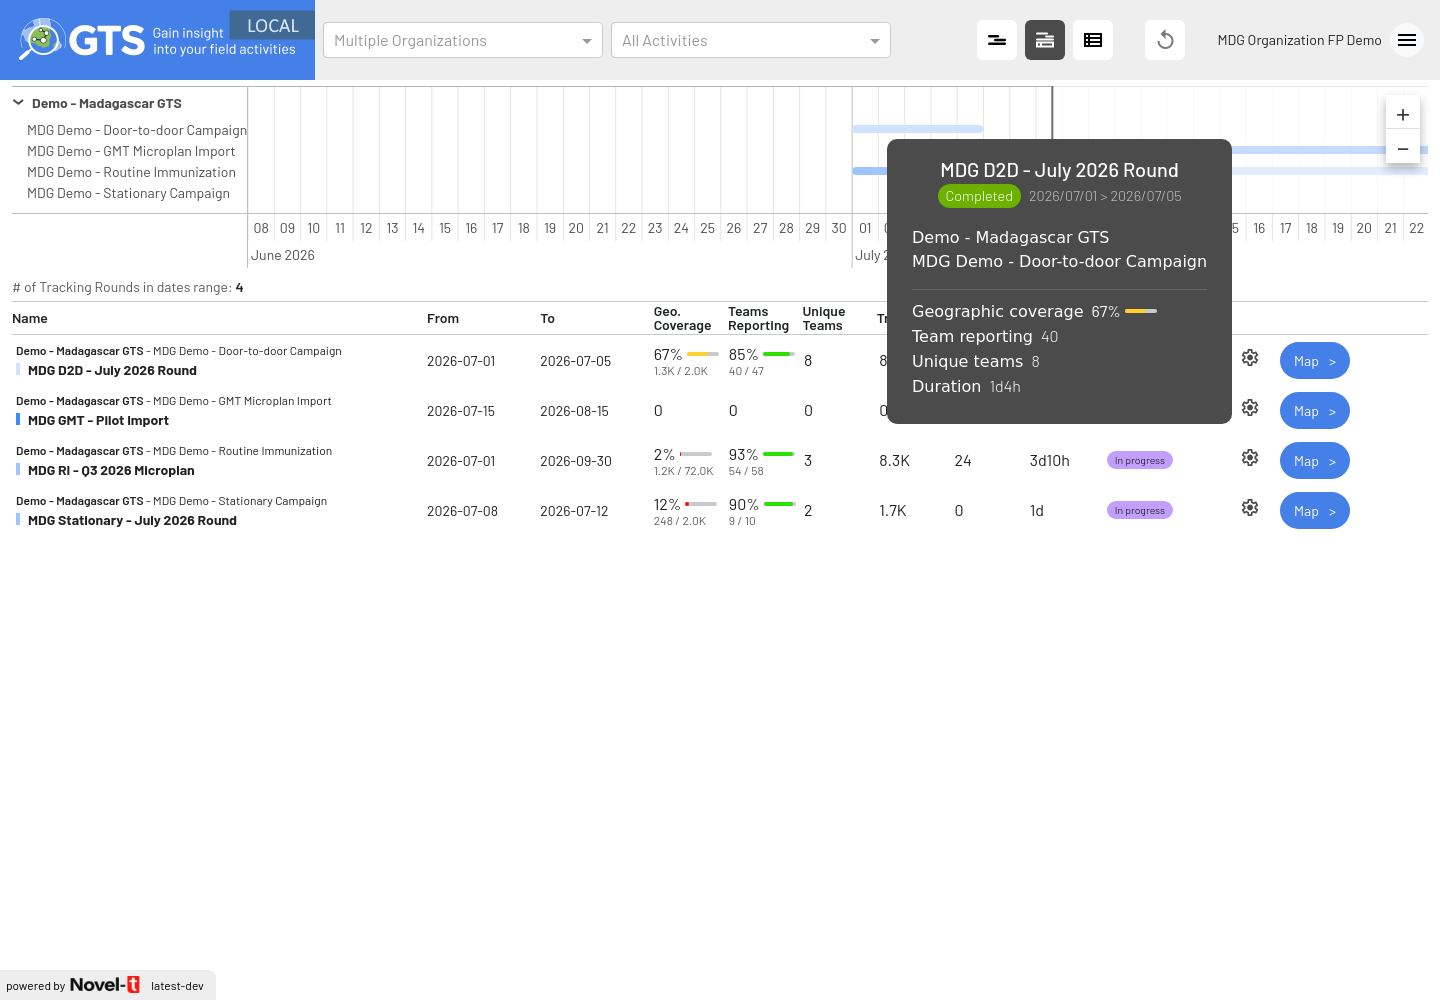Viewport: 1440px width, 1000px height.
Task: Select MDG Demo - GMT Microplan Import row
Action: click(131, 151)
